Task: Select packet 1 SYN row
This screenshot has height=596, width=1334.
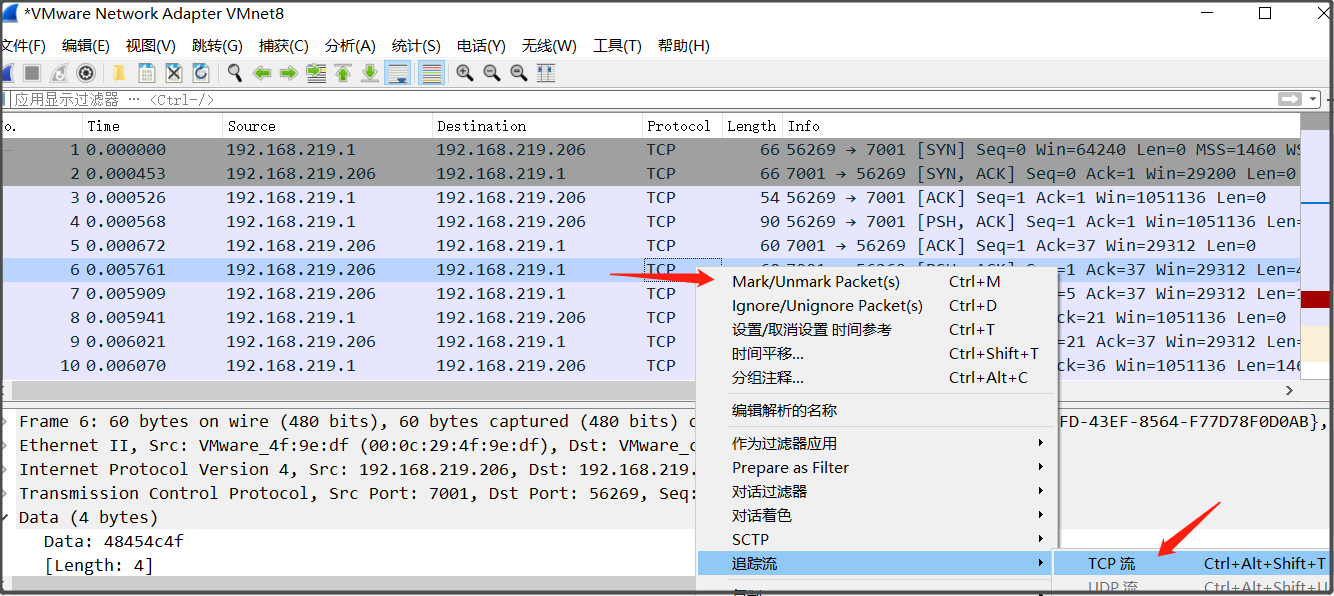Action: (x=650, y=150)
